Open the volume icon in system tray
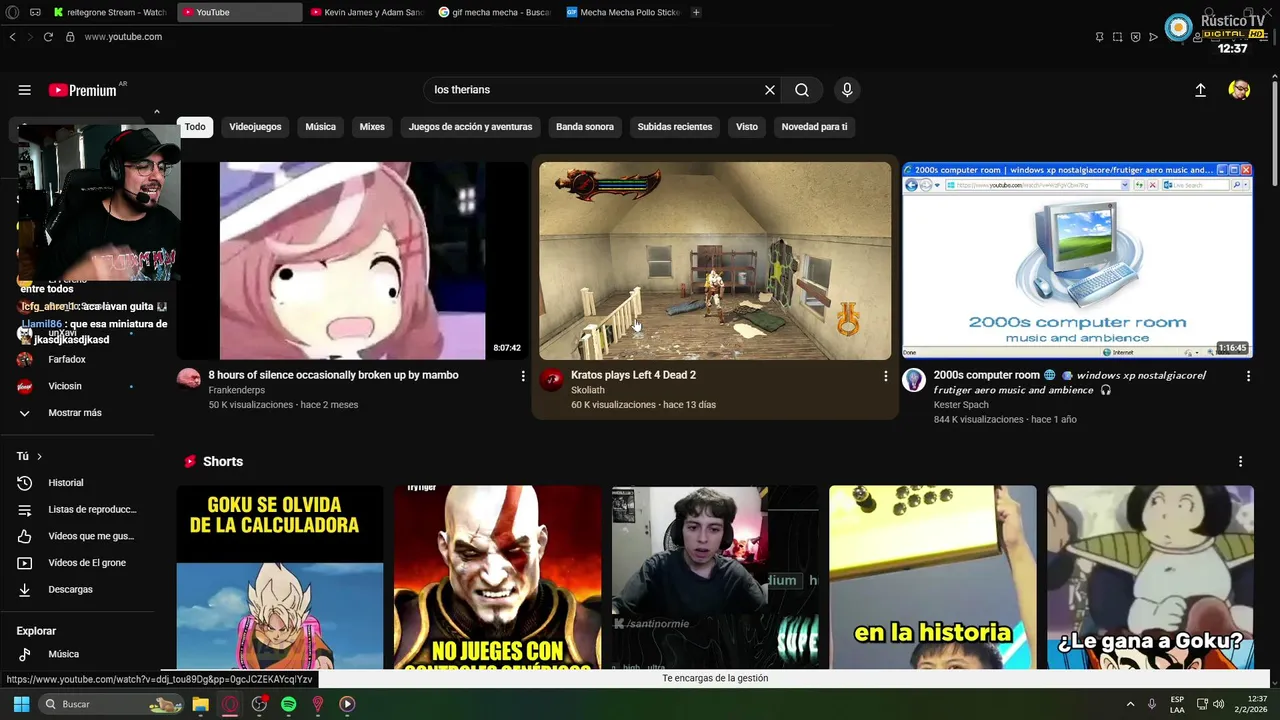 1218,704
